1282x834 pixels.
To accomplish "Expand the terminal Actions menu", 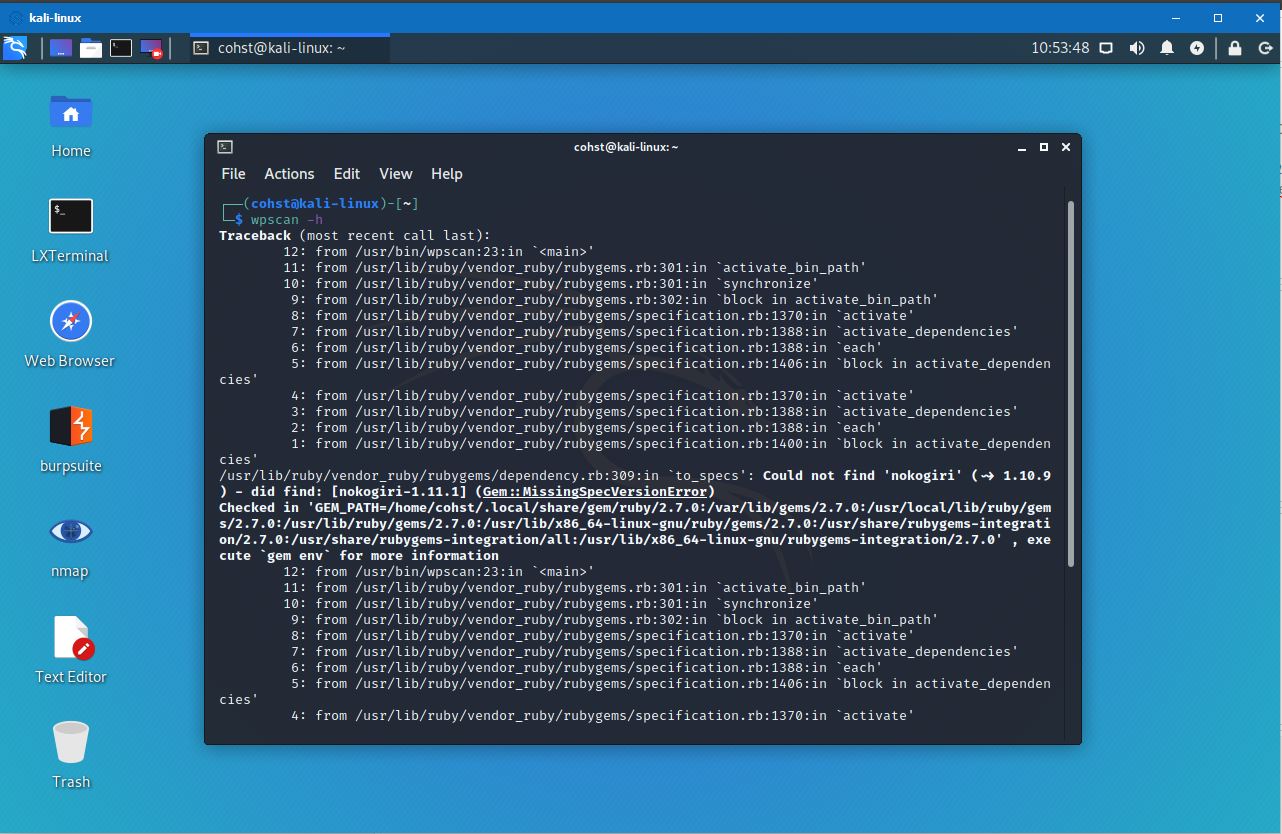I will click(x=289, y=174).
